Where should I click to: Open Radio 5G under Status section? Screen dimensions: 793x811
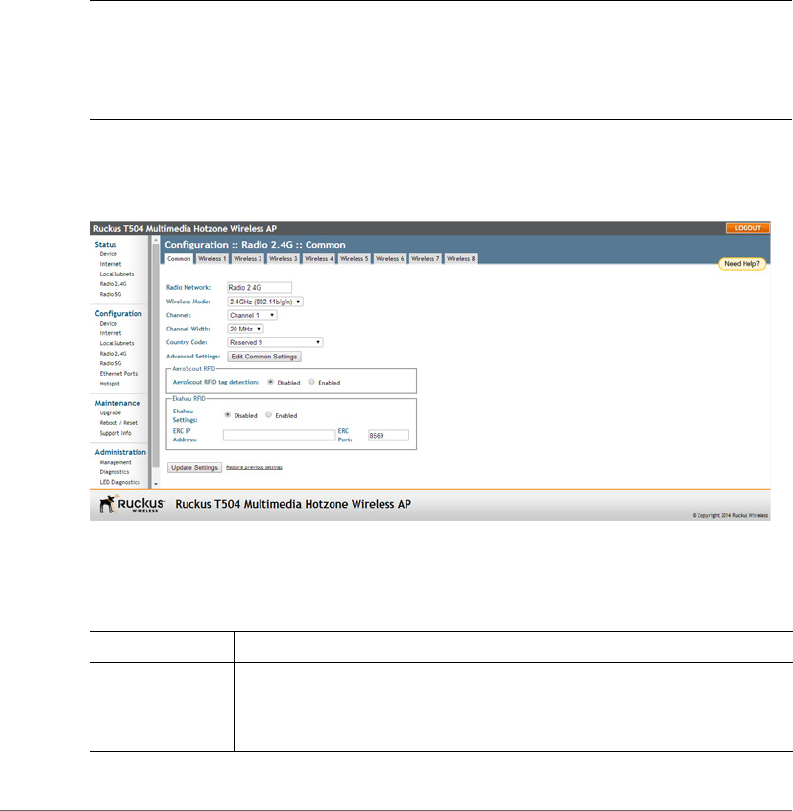pyautogui.click(x=110, y=294)
